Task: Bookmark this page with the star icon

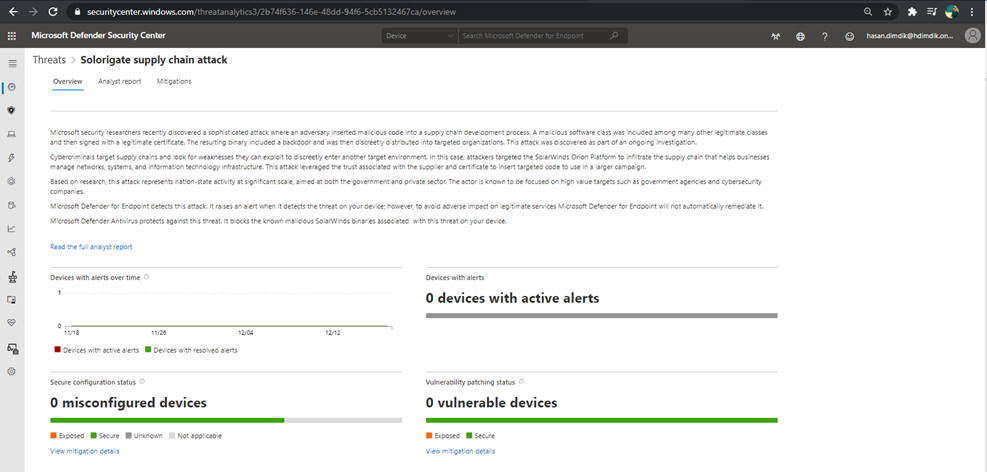Action: (x=888, y=12)
